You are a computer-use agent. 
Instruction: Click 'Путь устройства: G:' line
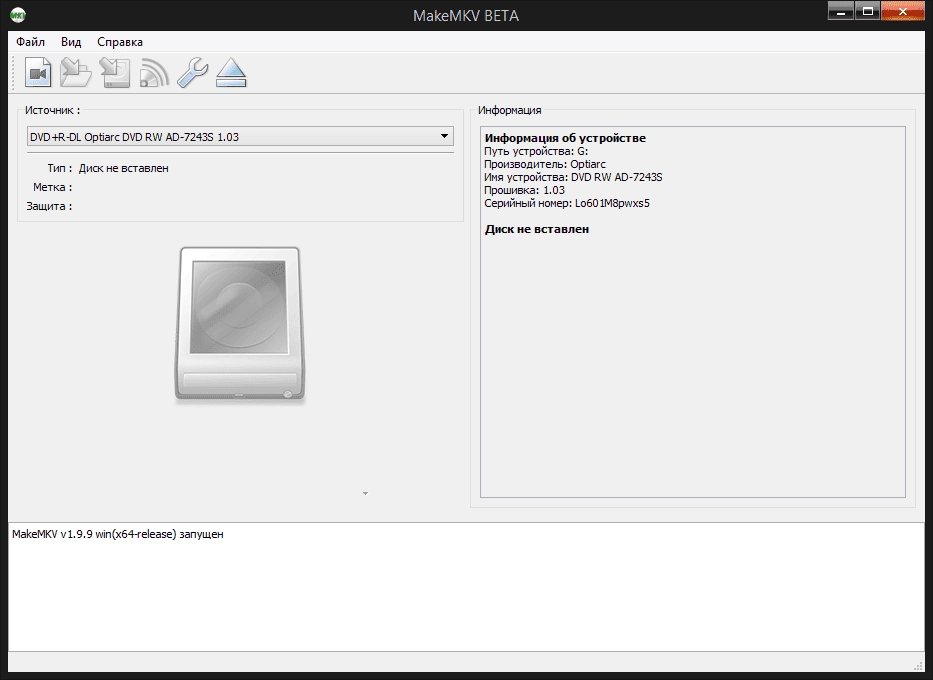click(536, 151)
